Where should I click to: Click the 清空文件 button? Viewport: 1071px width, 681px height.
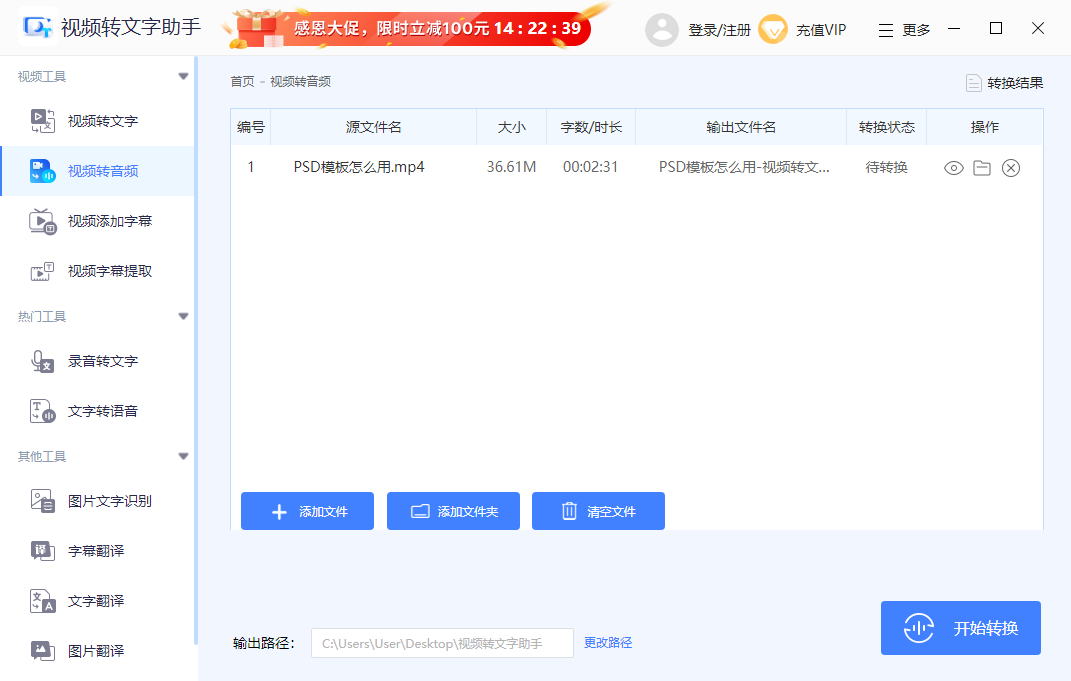coord(598,511)
